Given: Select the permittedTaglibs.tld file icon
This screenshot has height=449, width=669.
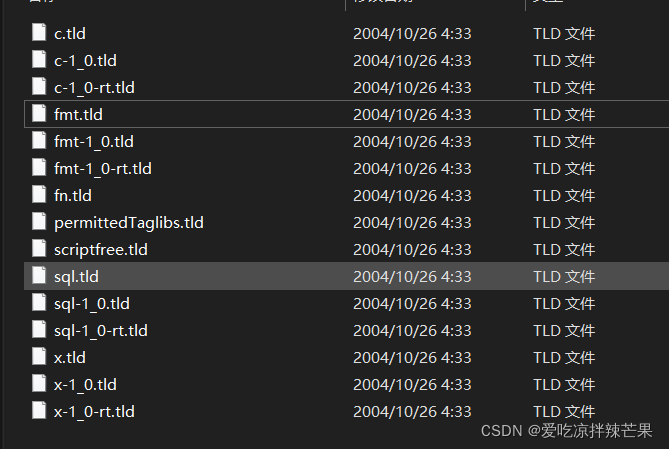Looking at the screenshot, I should 39,222.
